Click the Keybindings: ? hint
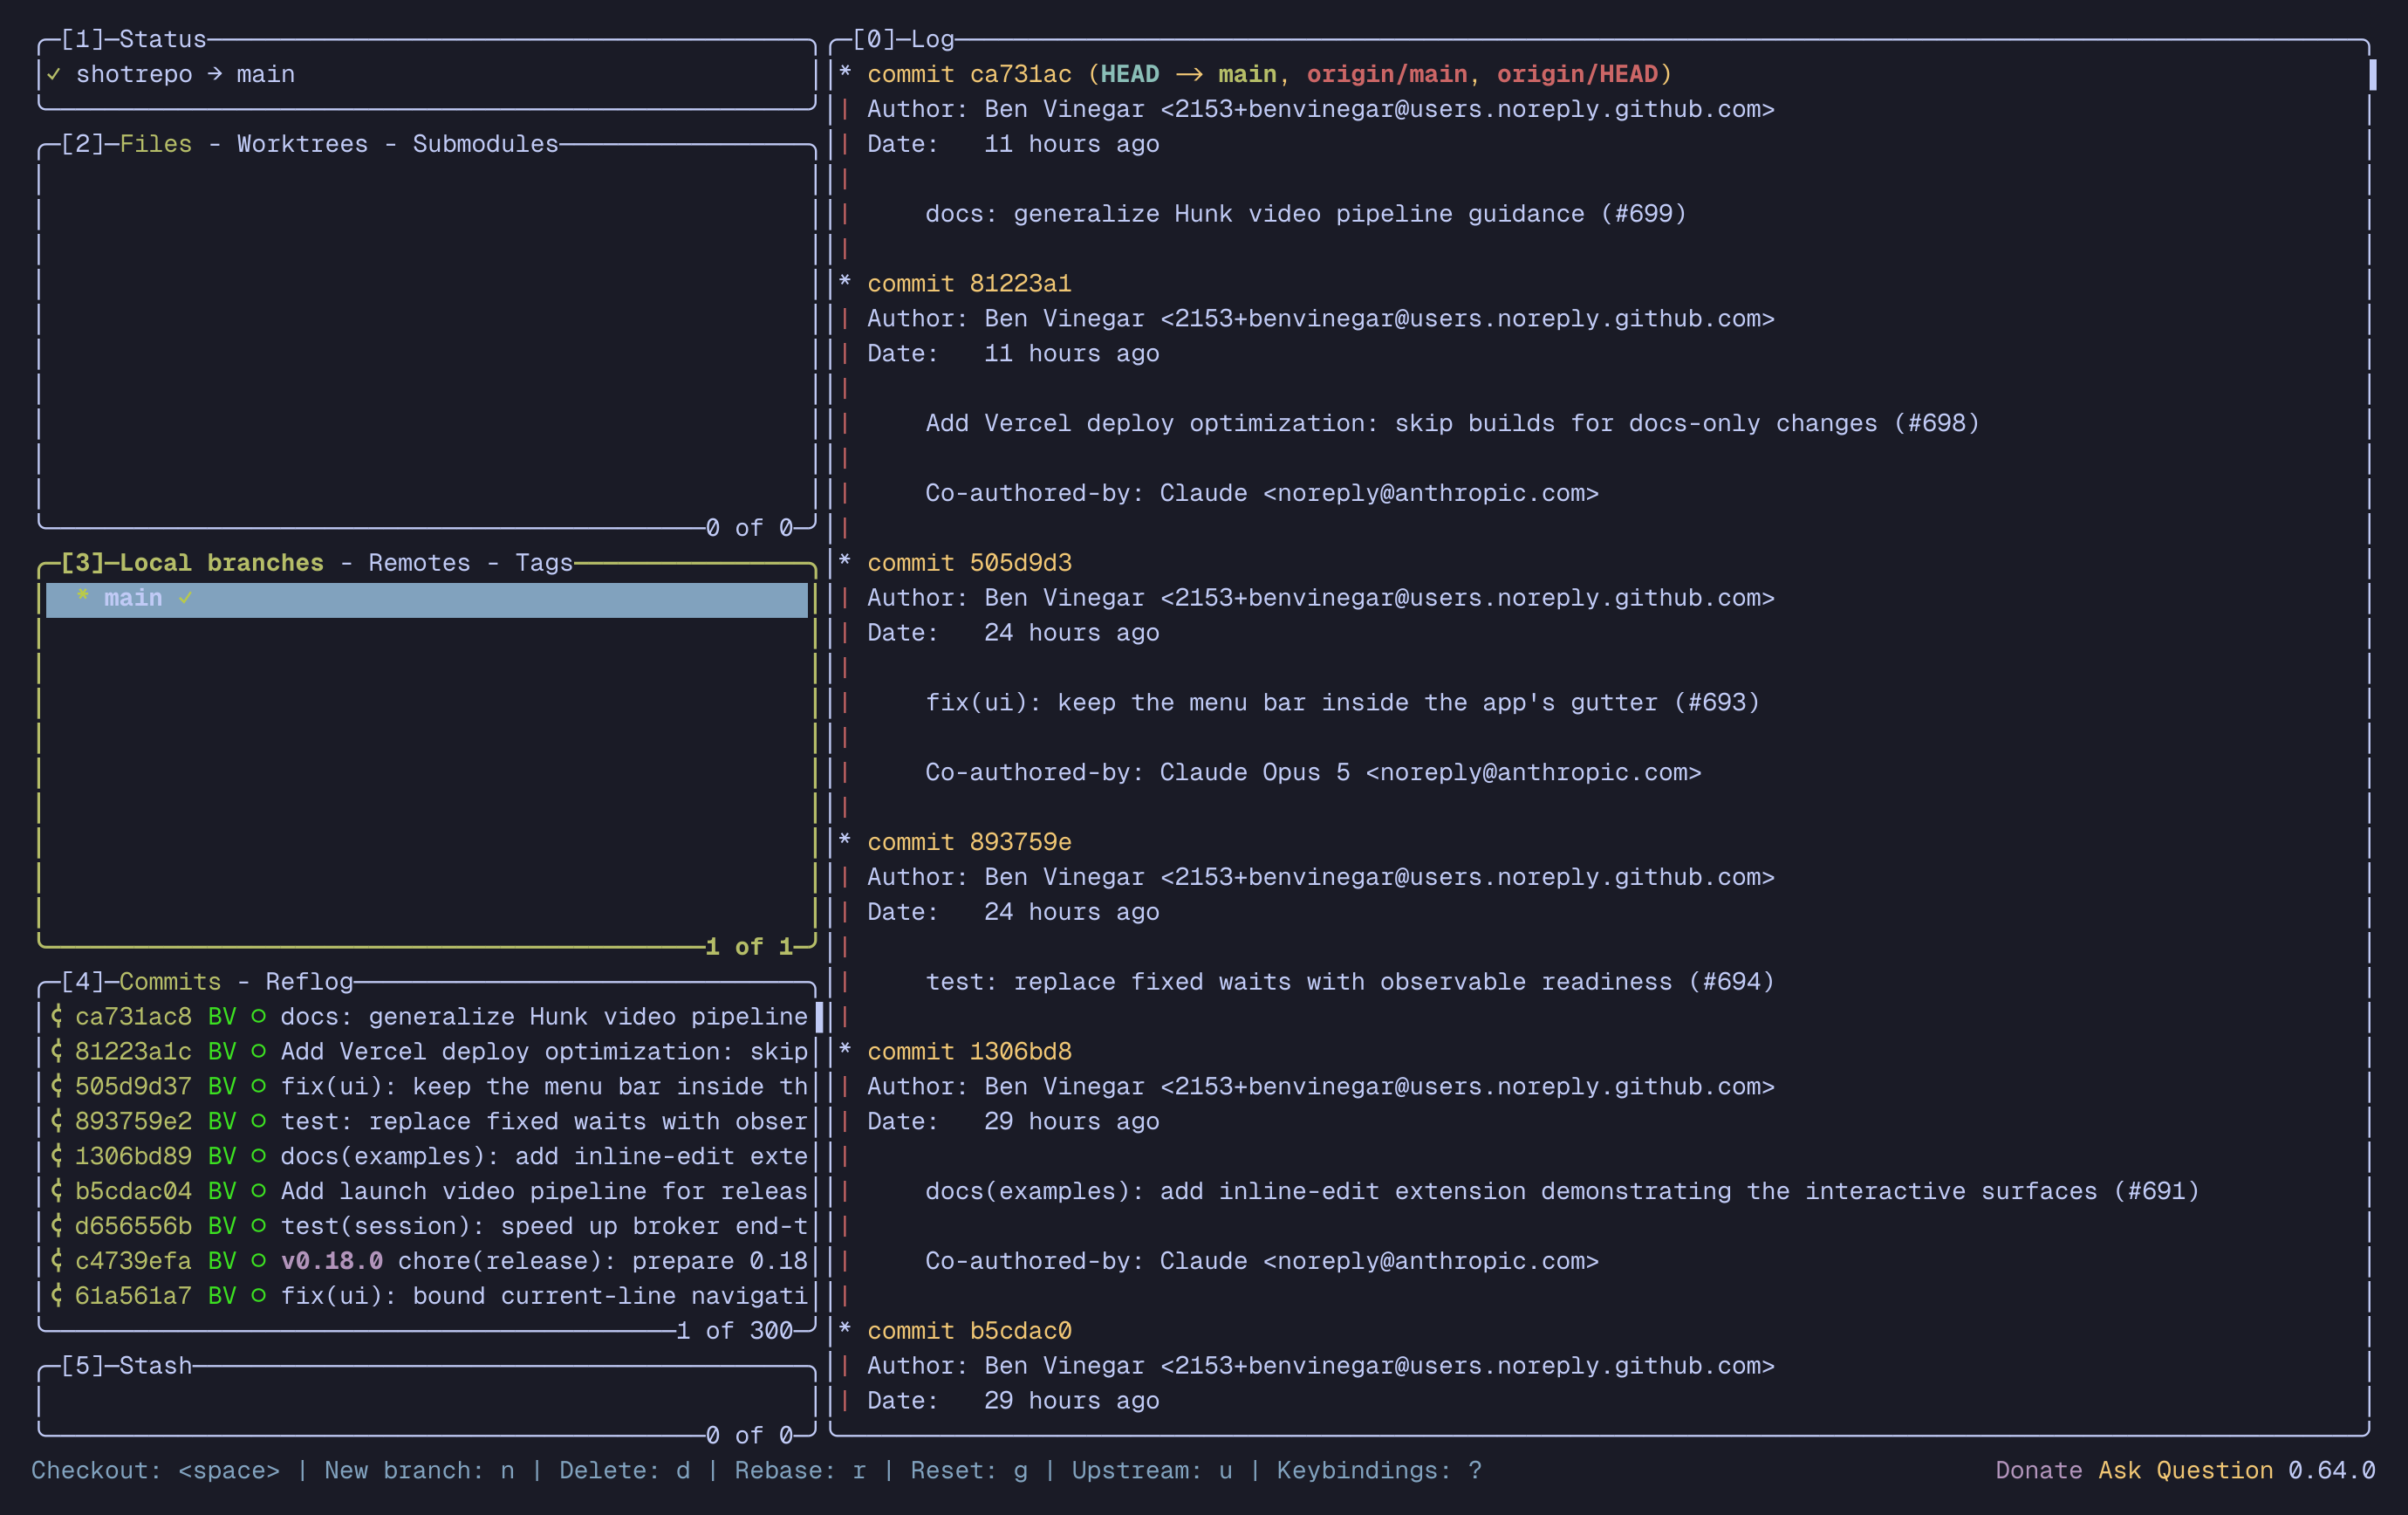2408x1515 pixels. click(x=1379, y=1471)
